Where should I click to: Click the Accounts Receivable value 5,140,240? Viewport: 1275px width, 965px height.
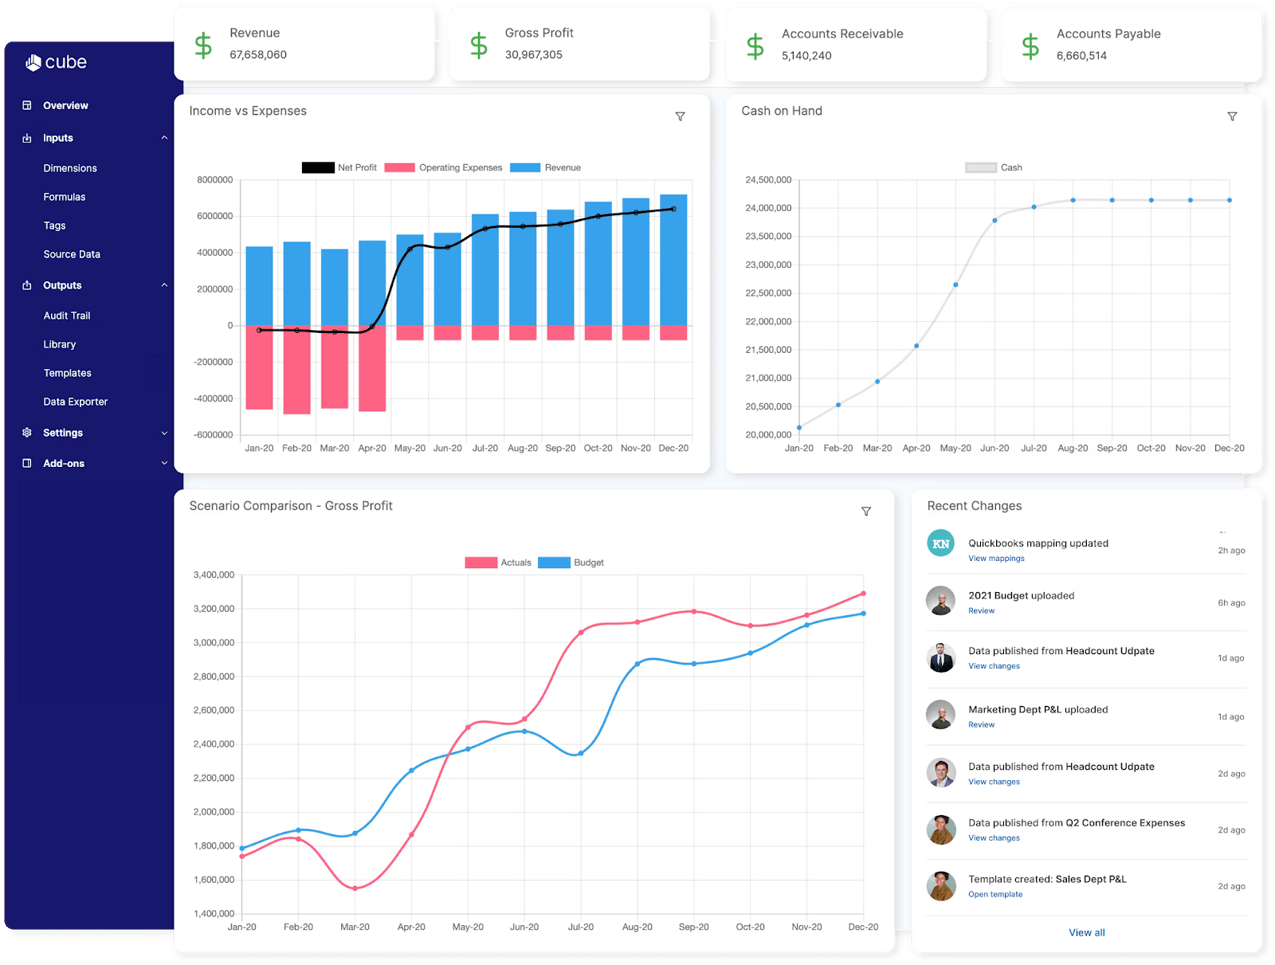pos(807,56)
